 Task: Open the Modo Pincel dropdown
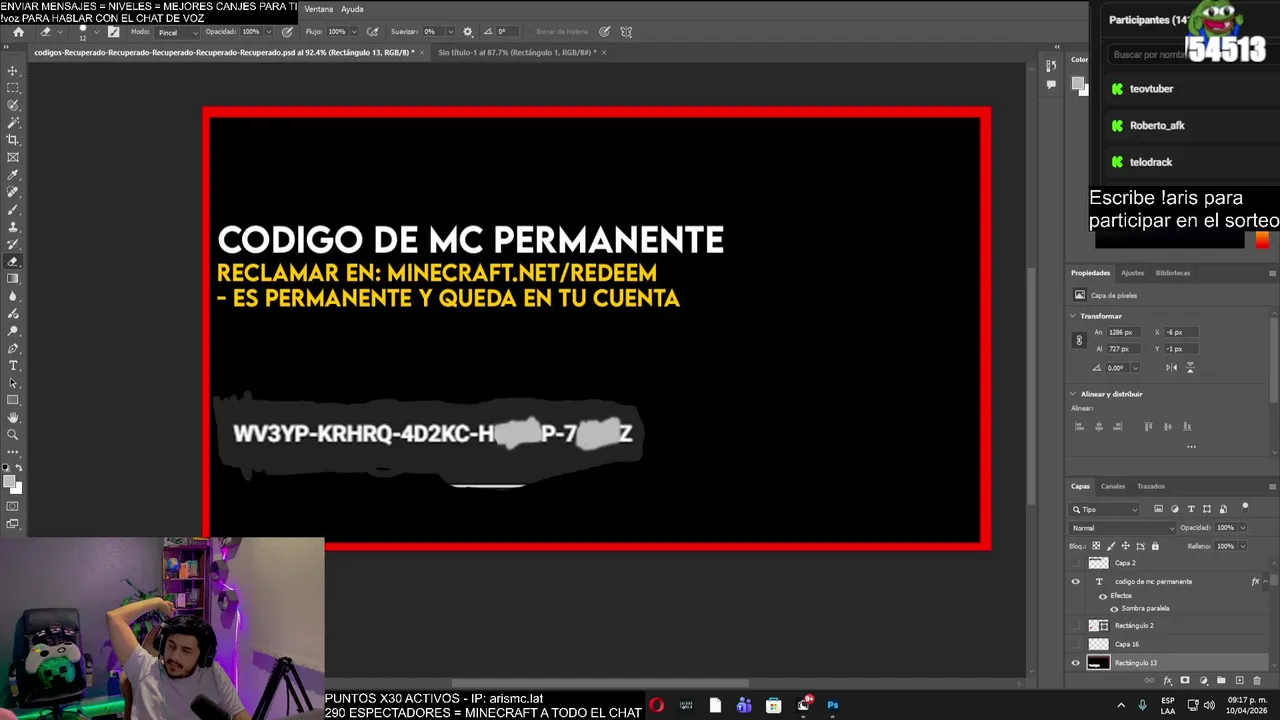tap(176, 32)
